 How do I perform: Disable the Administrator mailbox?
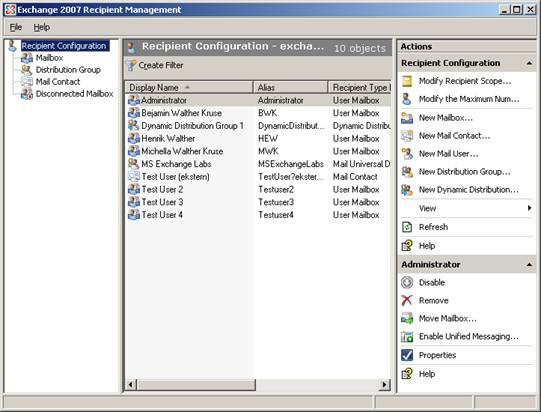pos(432,283)
